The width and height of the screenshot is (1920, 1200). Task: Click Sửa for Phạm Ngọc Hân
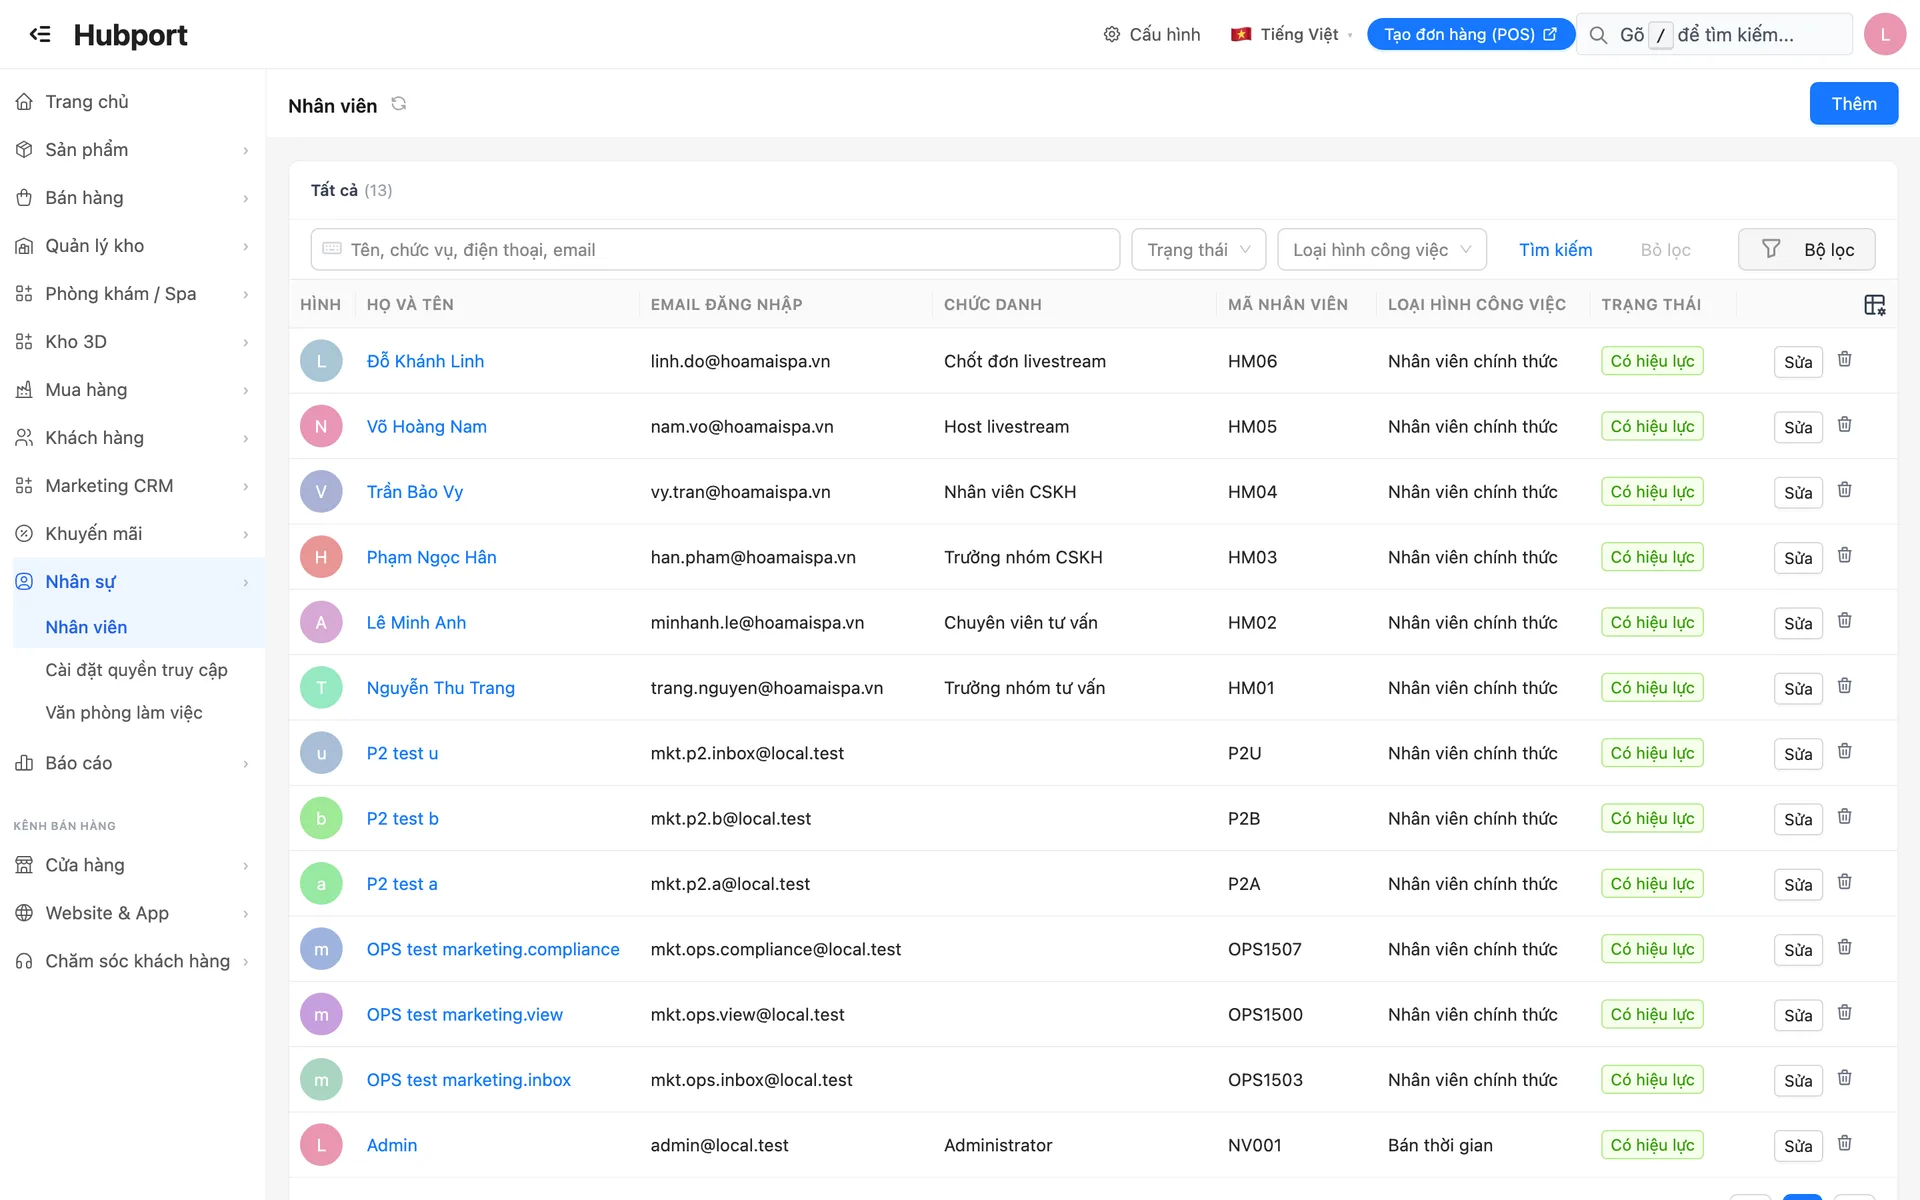tap(1798, 558)
